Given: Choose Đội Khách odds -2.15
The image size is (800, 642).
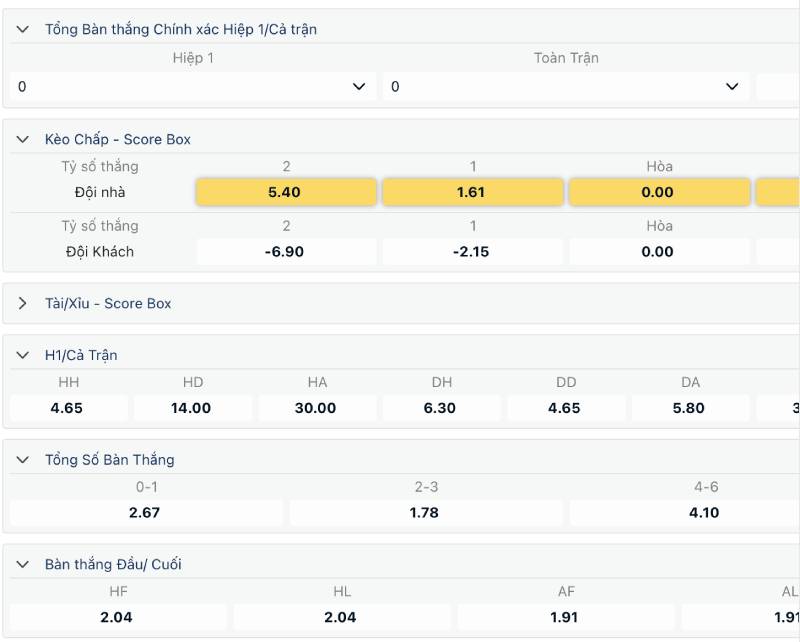Looking at the screenshot, I should click(471, 252).
